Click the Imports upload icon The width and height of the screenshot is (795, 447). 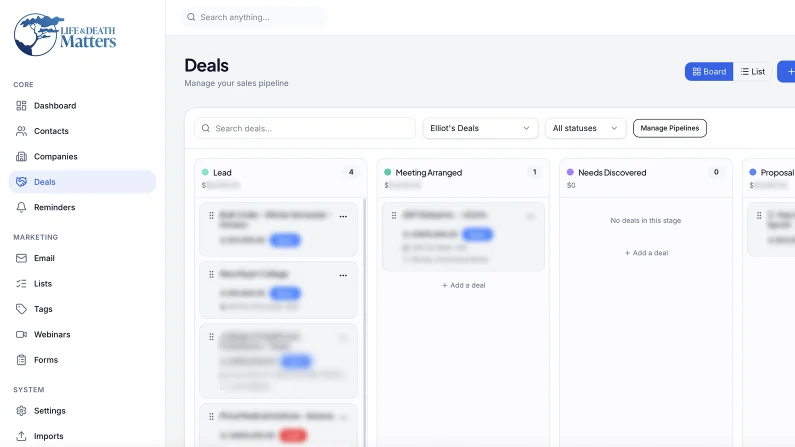21,436
